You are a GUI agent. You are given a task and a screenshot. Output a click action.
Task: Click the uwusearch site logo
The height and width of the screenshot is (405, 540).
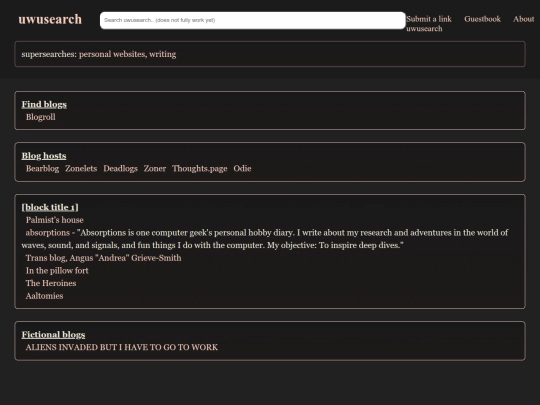[50, 20]
